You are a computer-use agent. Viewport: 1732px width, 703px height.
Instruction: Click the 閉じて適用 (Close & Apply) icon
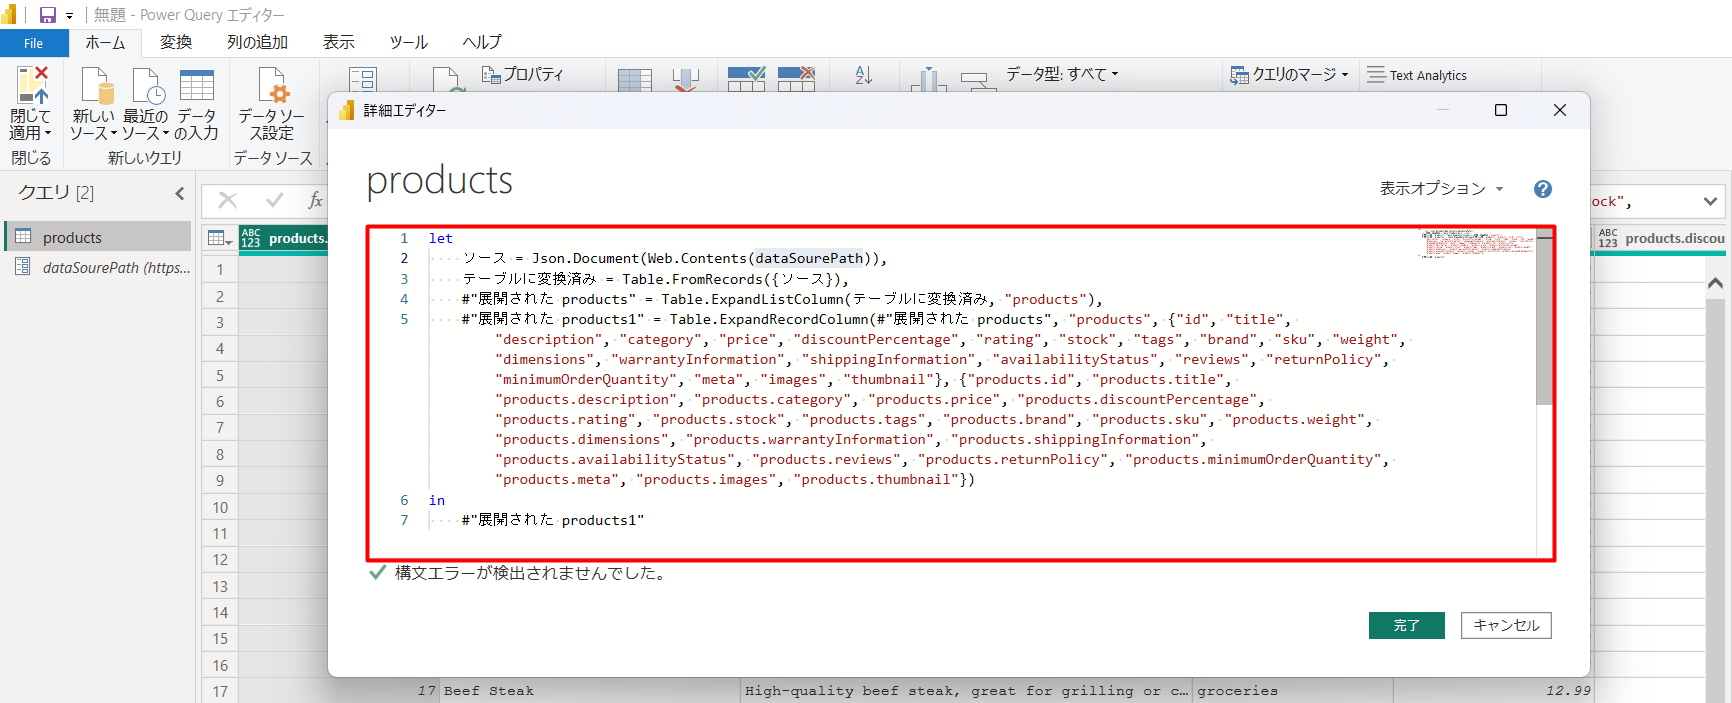30,87
